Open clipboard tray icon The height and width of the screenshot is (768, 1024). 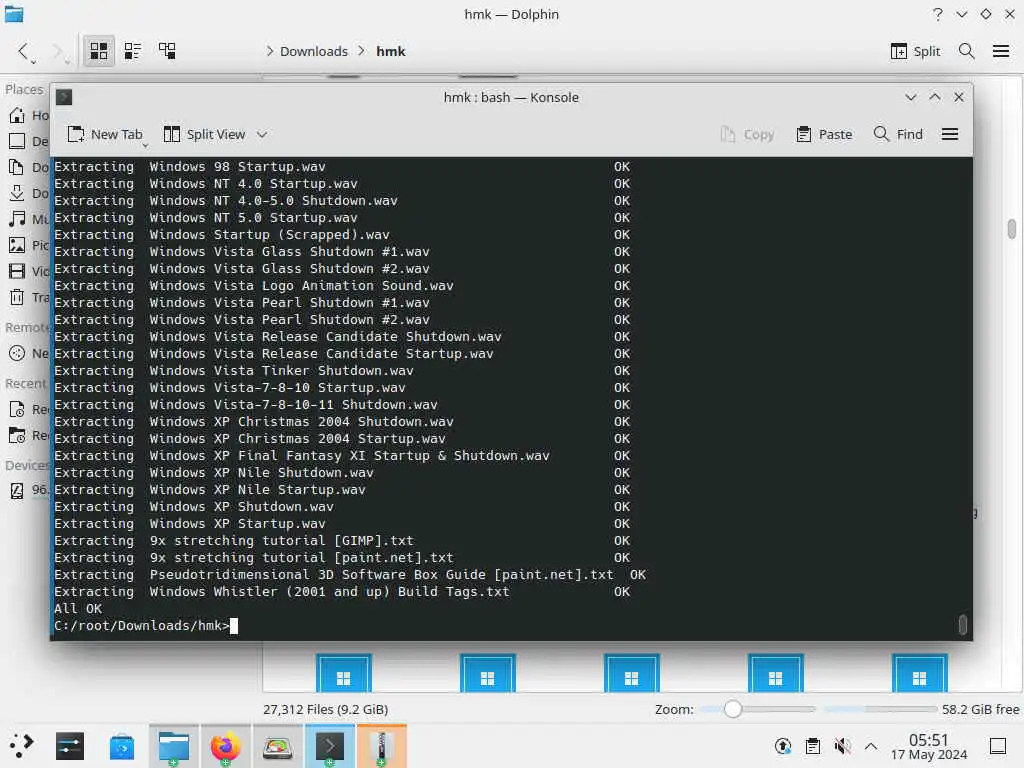812,746
